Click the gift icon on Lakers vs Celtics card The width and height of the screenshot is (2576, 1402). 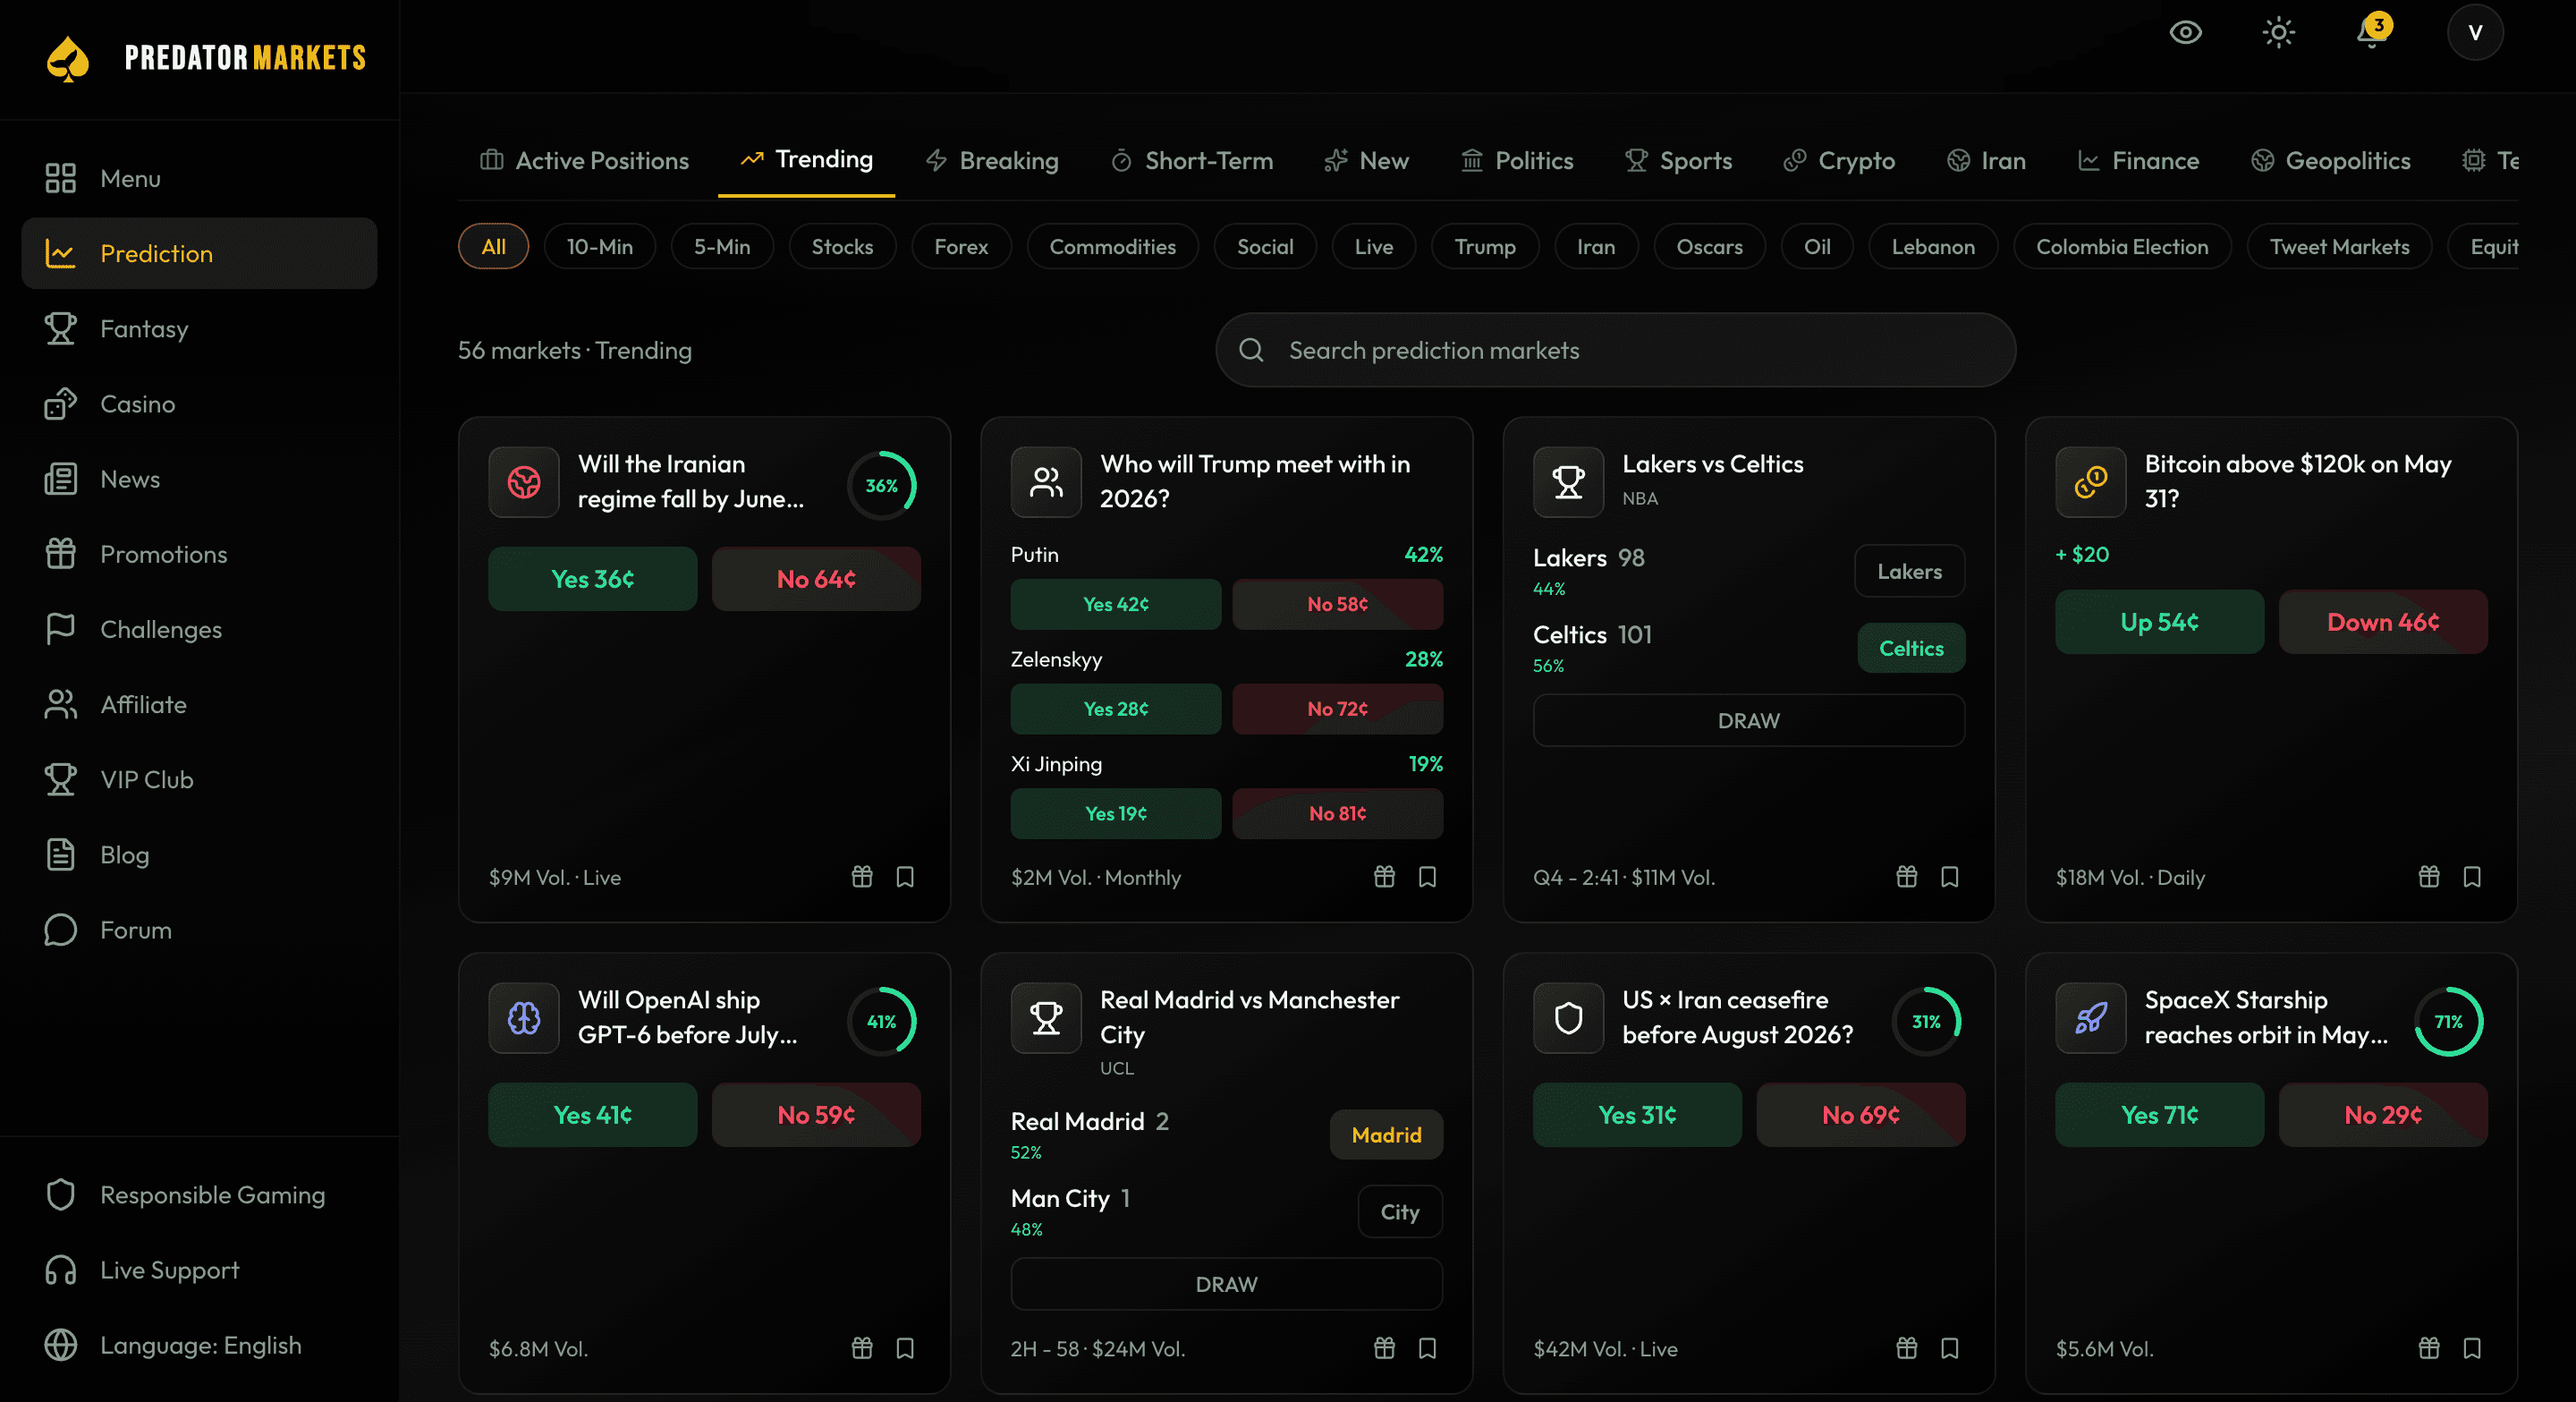[1906, 876]
